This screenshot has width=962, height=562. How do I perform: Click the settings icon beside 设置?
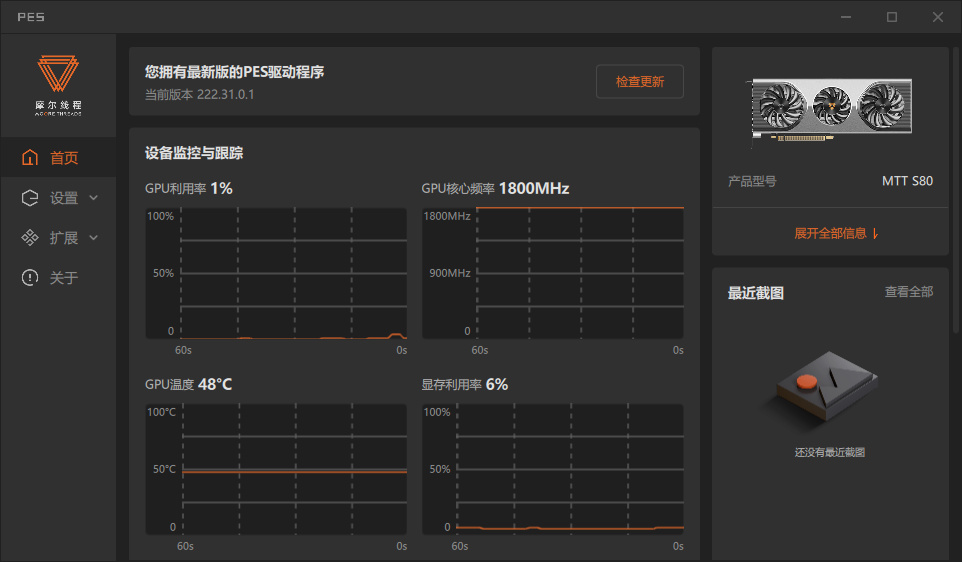click(x=30, y=198)
